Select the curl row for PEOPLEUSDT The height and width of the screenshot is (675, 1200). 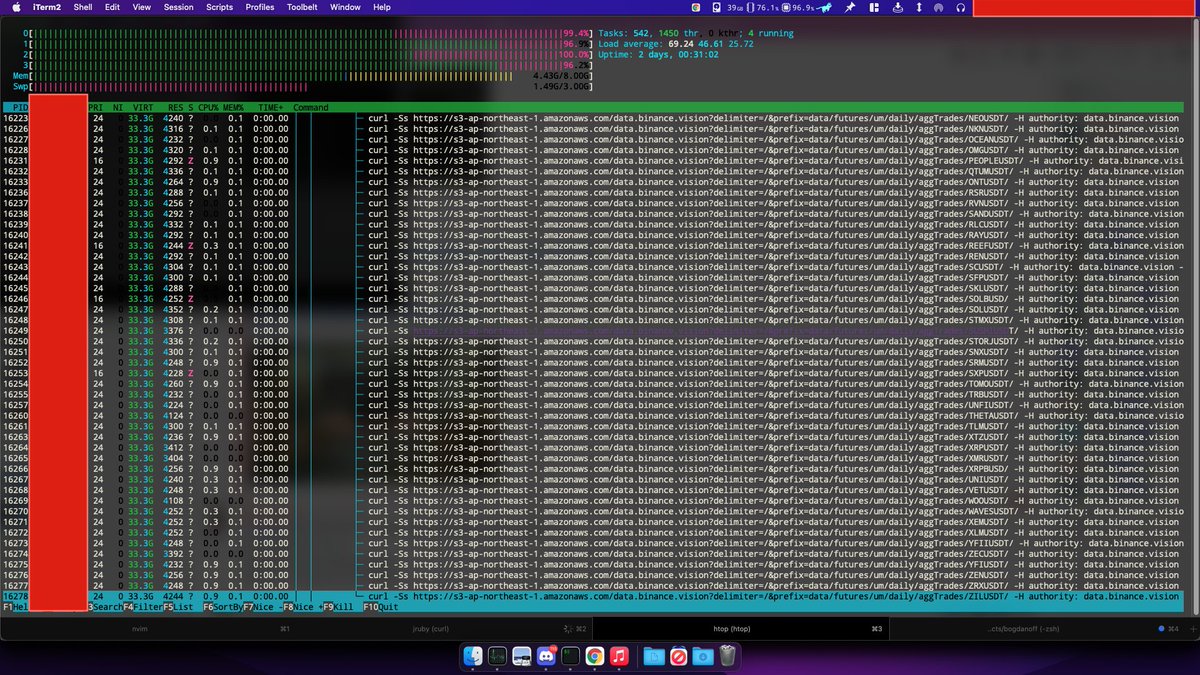[592, 160]
